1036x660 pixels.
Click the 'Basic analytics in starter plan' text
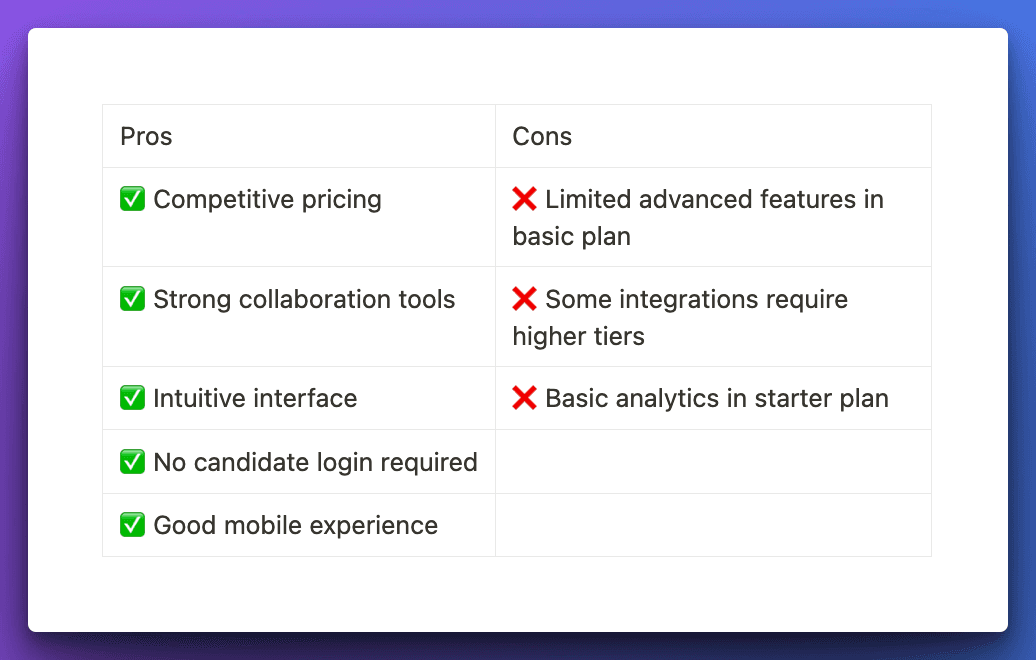tap(716, 399)
